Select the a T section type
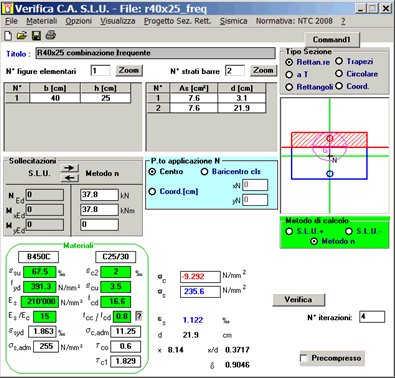Image resolution: width=395 pixels, height=378 pixels. pos(289,75)
